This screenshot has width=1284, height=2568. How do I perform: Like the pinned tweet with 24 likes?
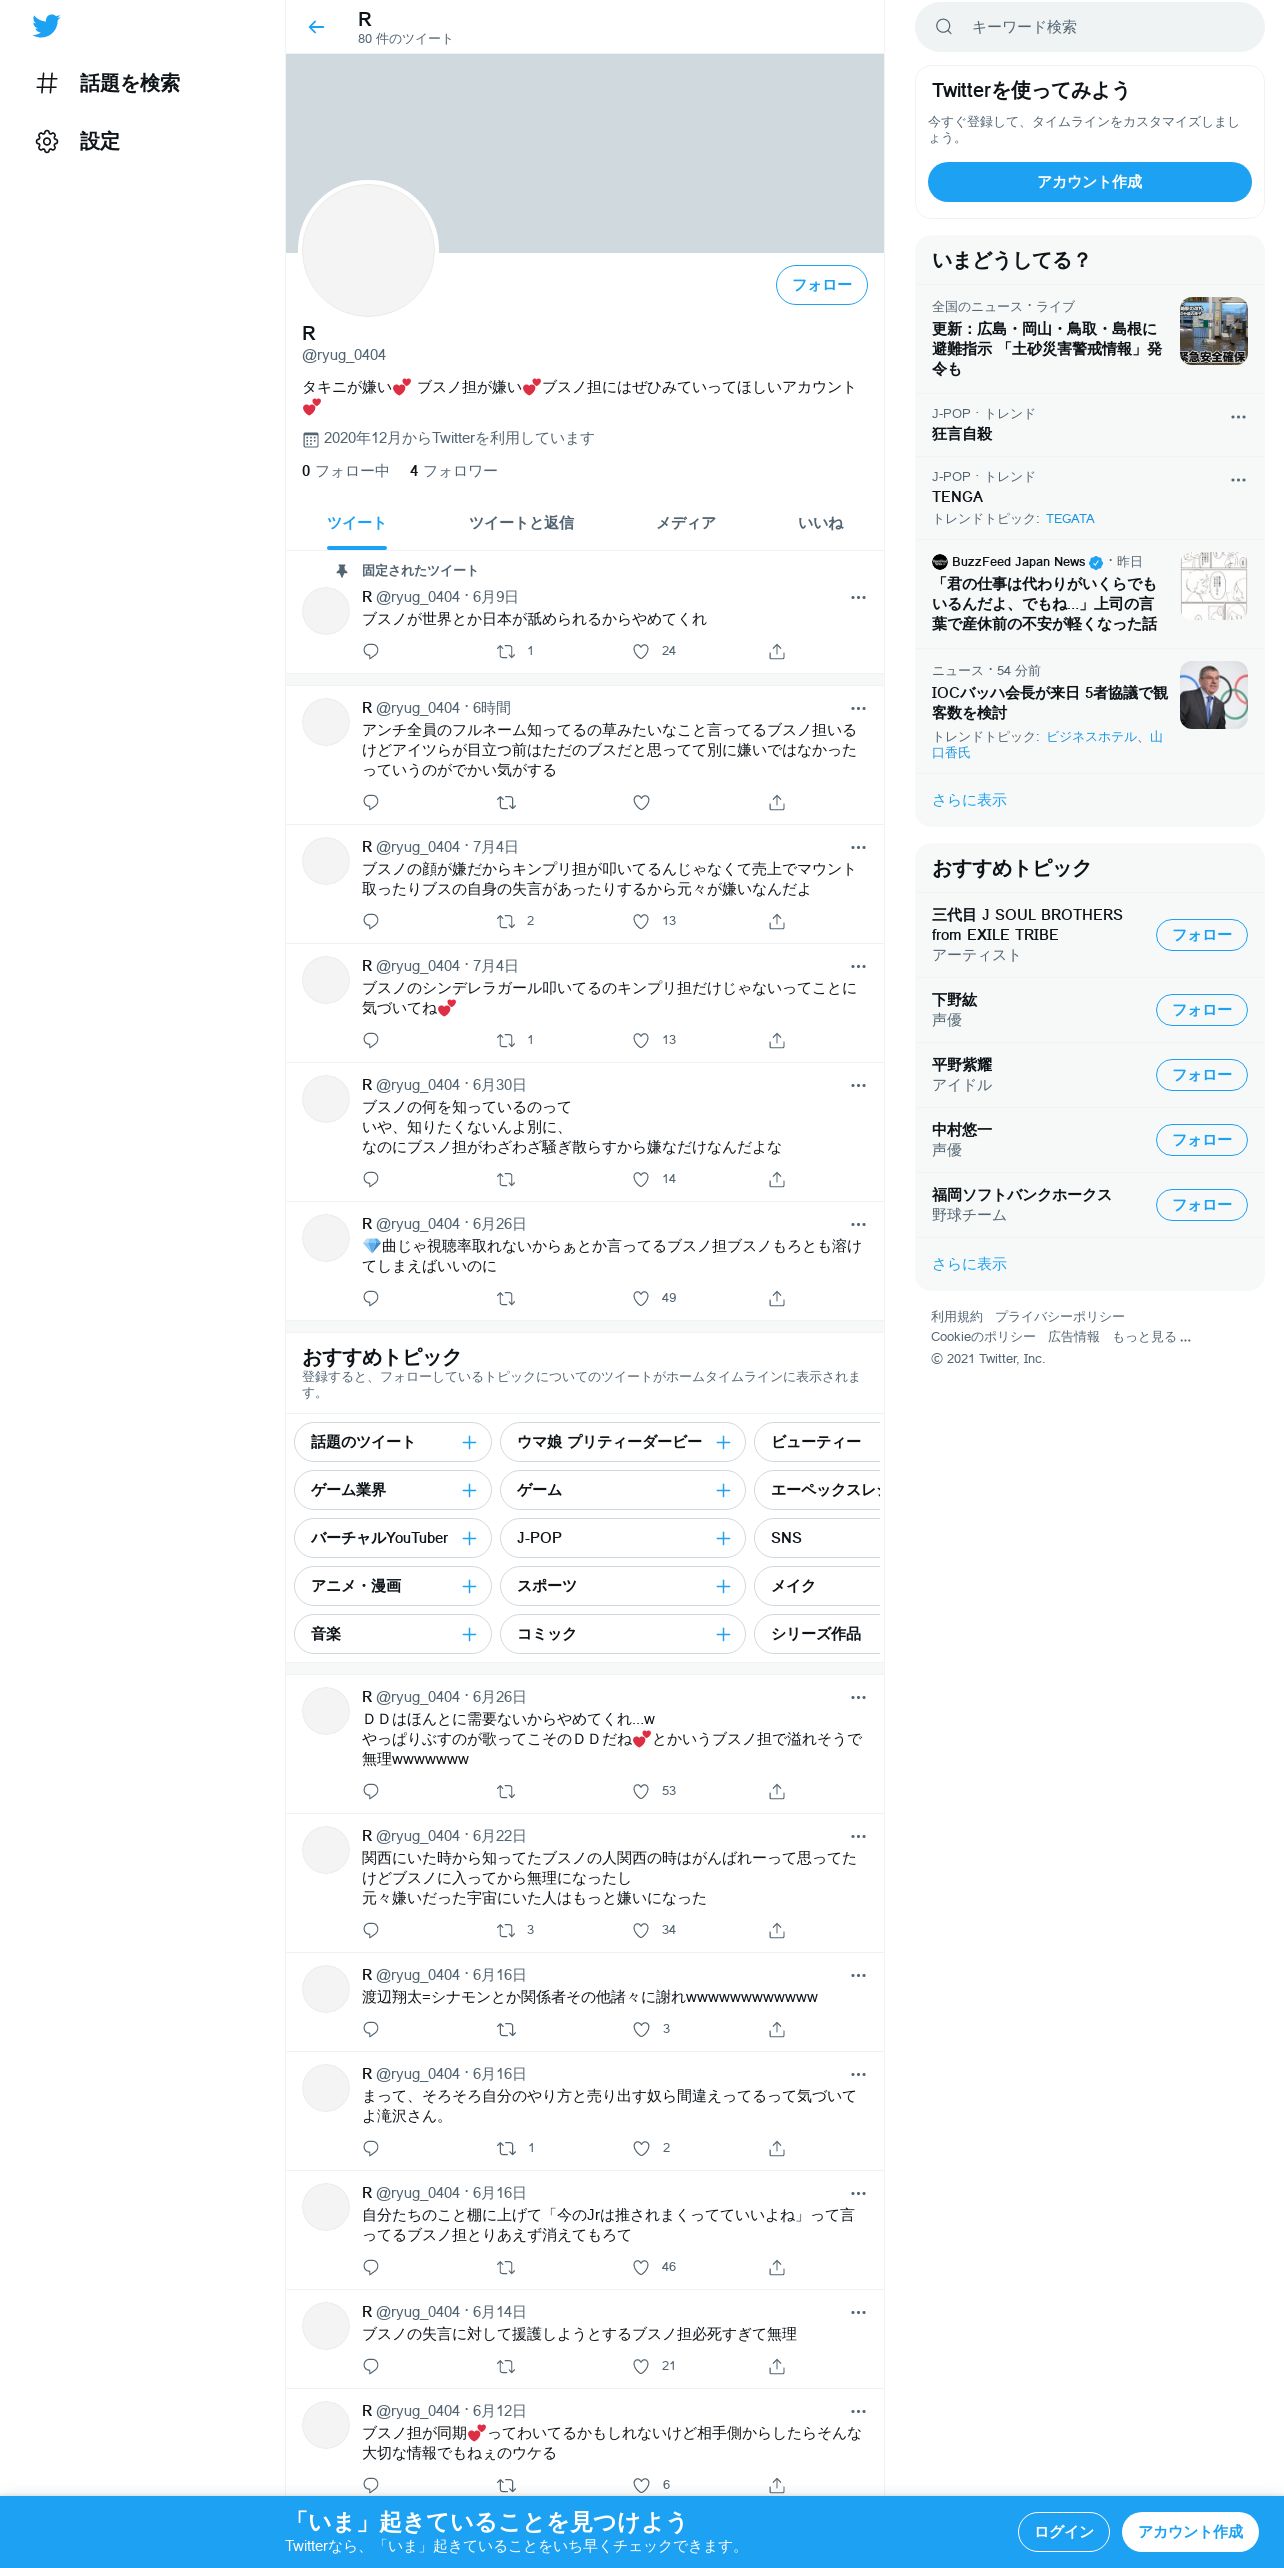click(641, 651)
